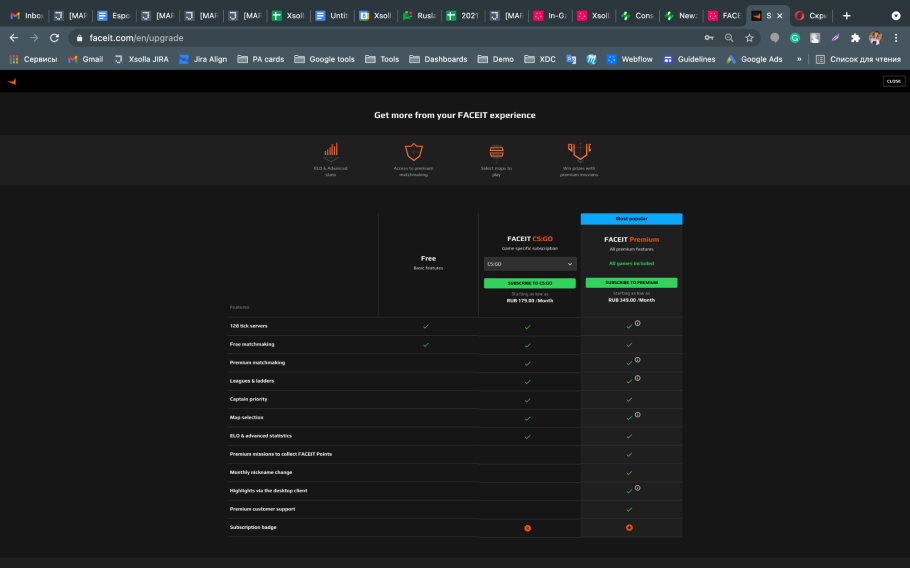Click Premium subscription badge orange icon

(629, 527)
